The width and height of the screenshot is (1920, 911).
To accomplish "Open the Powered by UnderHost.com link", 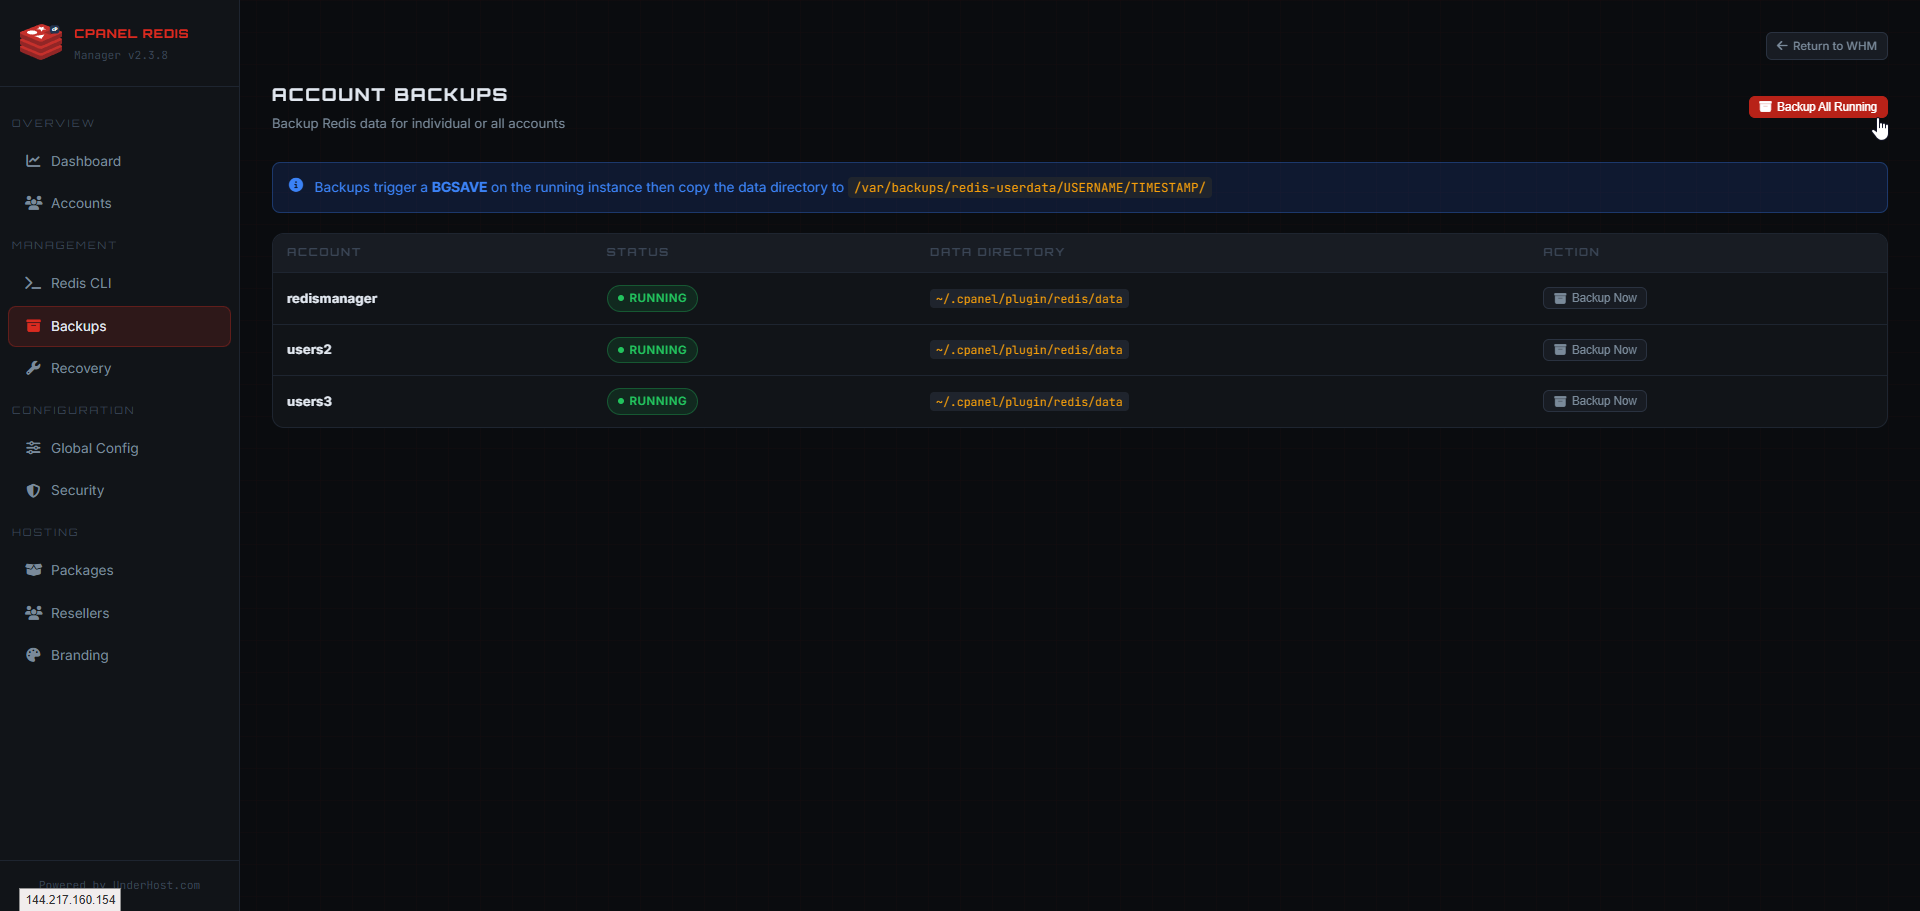I will [x=119, y=884].
